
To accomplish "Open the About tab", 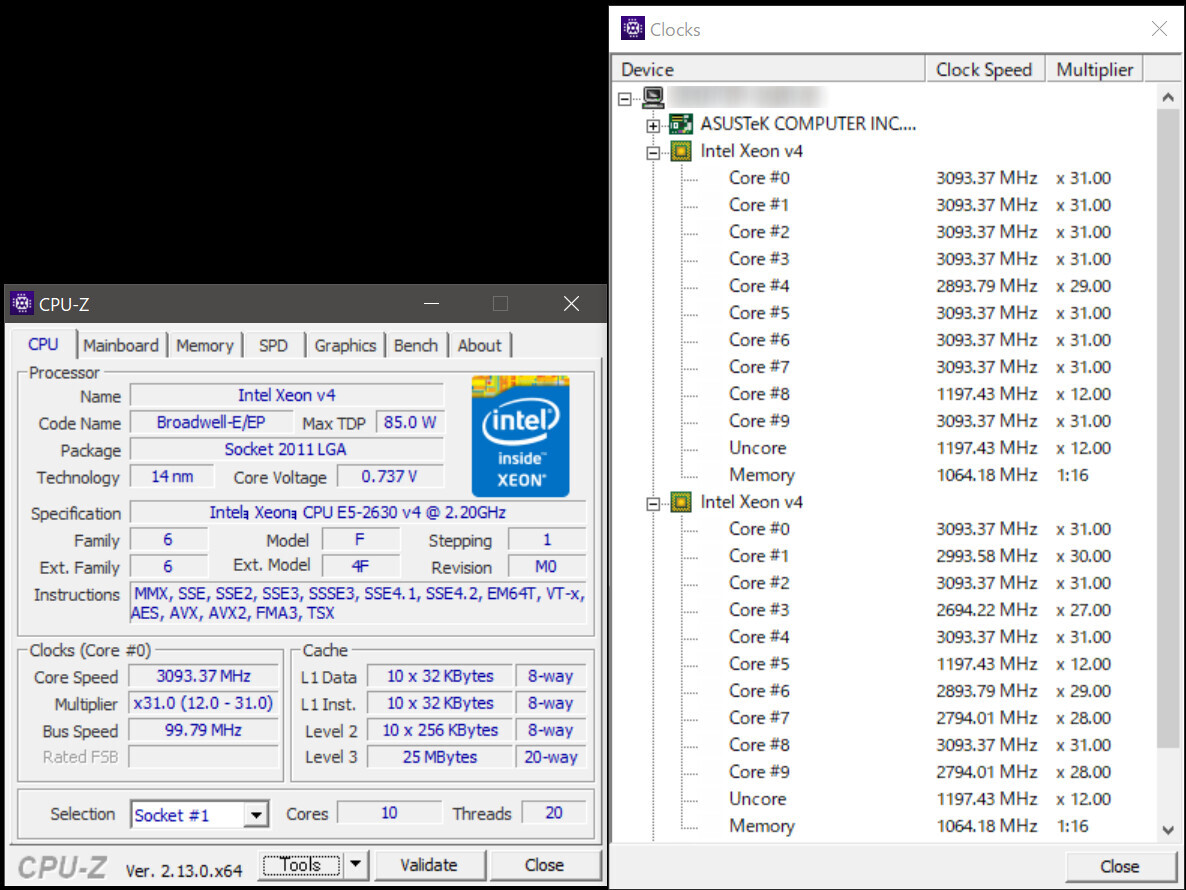I will click(x=480, y=346).
